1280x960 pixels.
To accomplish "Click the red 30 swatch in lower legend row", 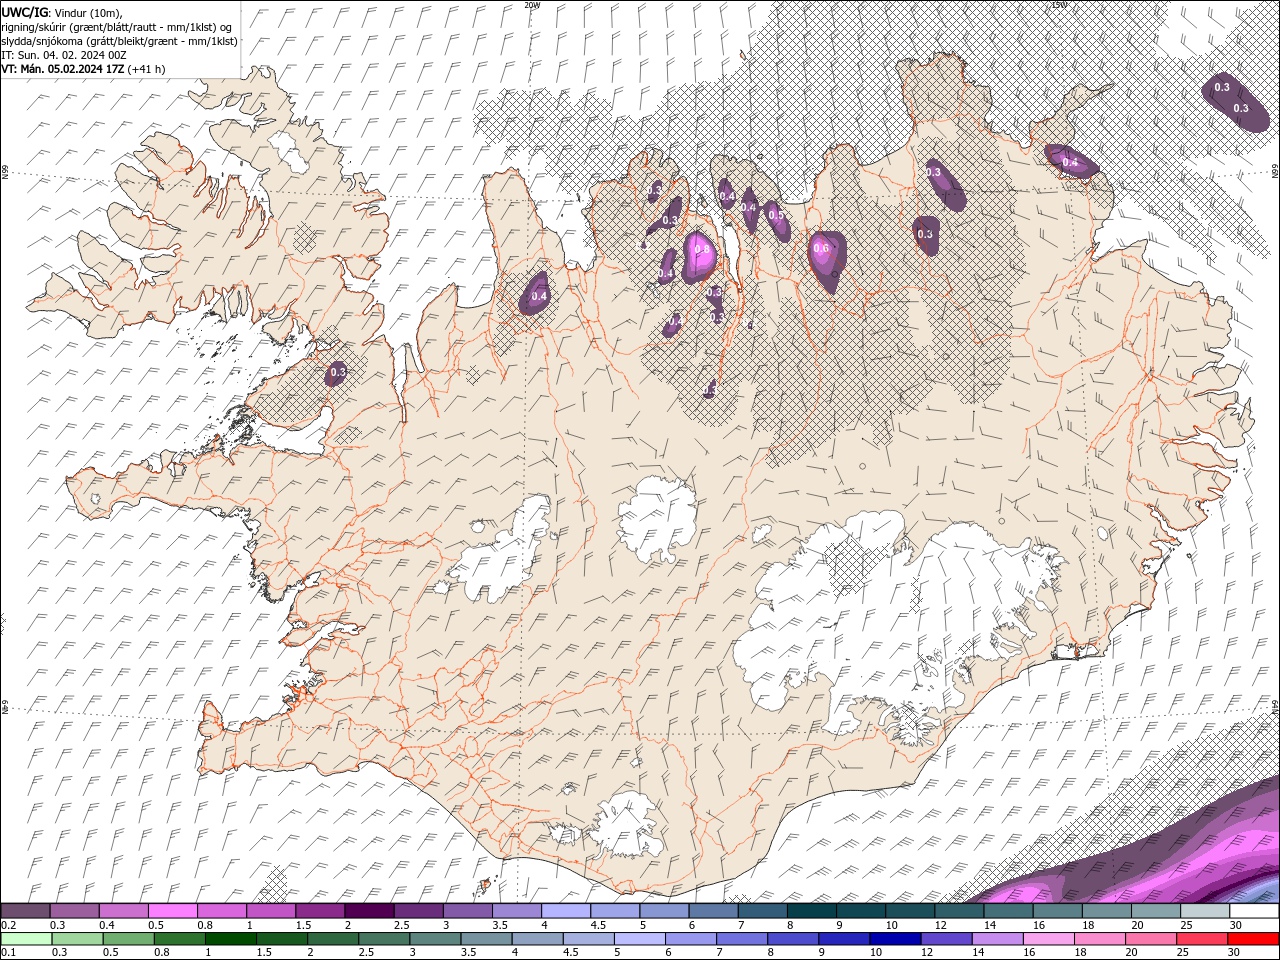I will point(1253,939).
